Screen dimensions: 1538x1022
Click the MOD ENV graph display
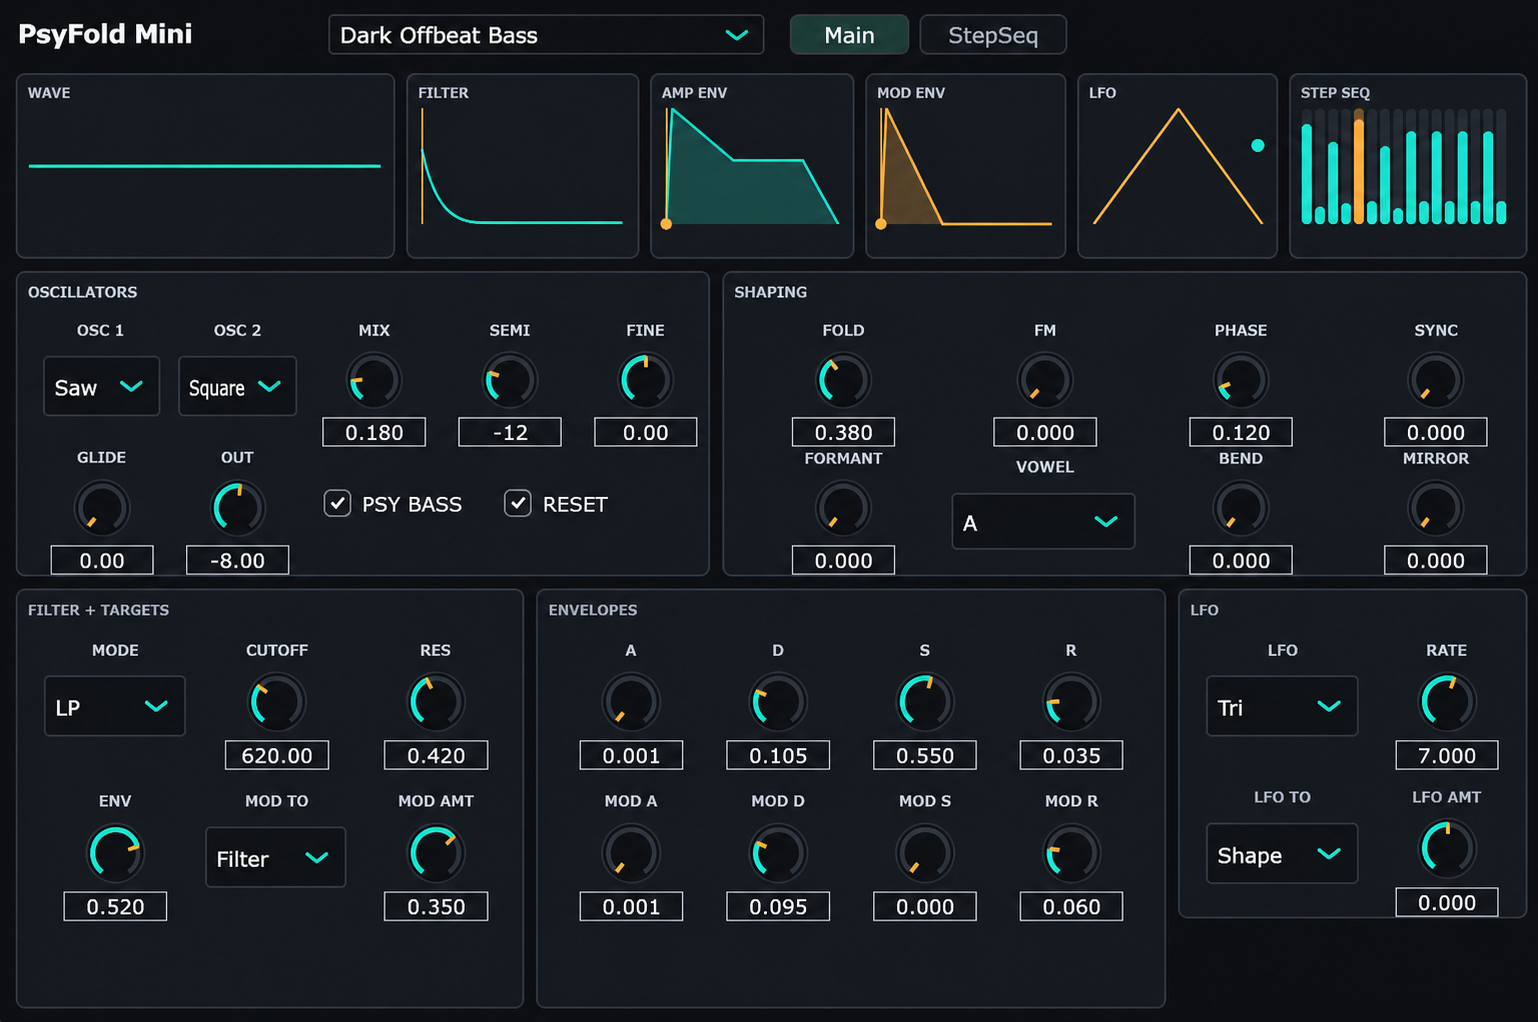[x=965, y=166]
